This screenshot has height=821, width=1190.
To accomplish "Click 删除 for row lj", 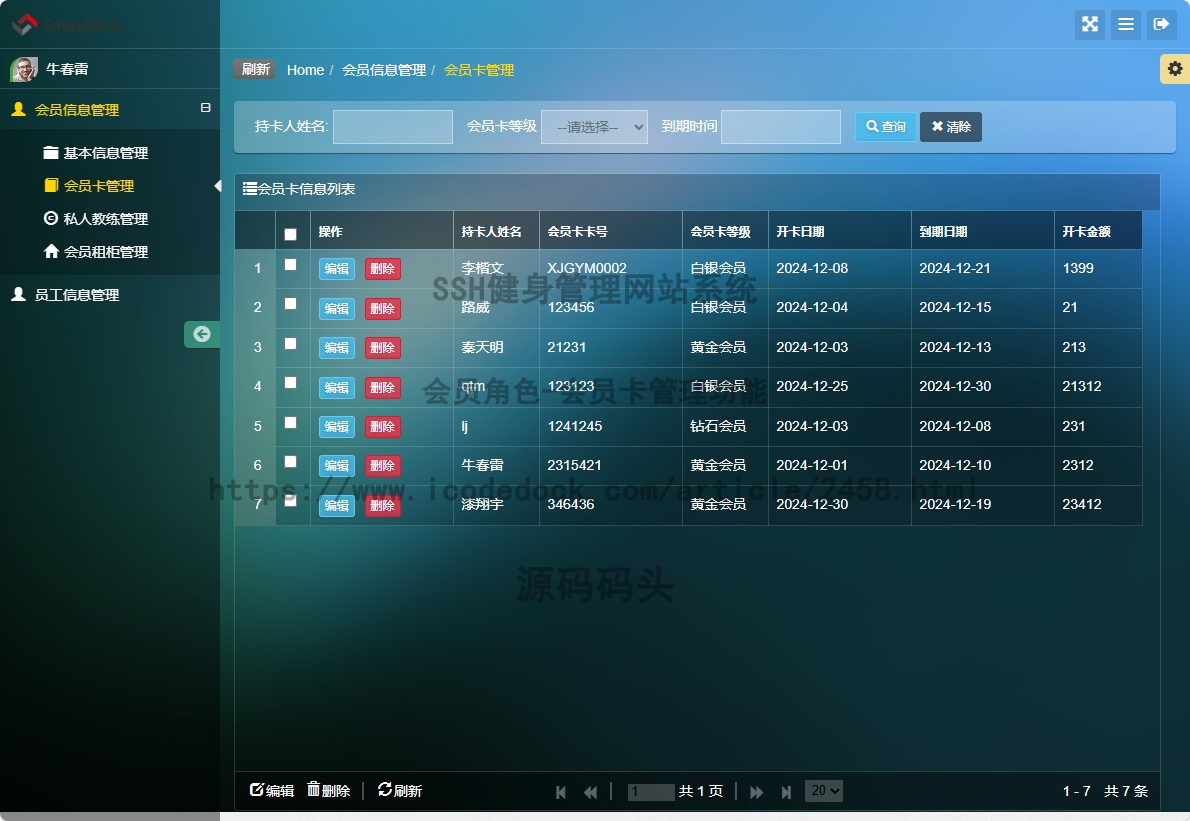I will pos(382,426).
